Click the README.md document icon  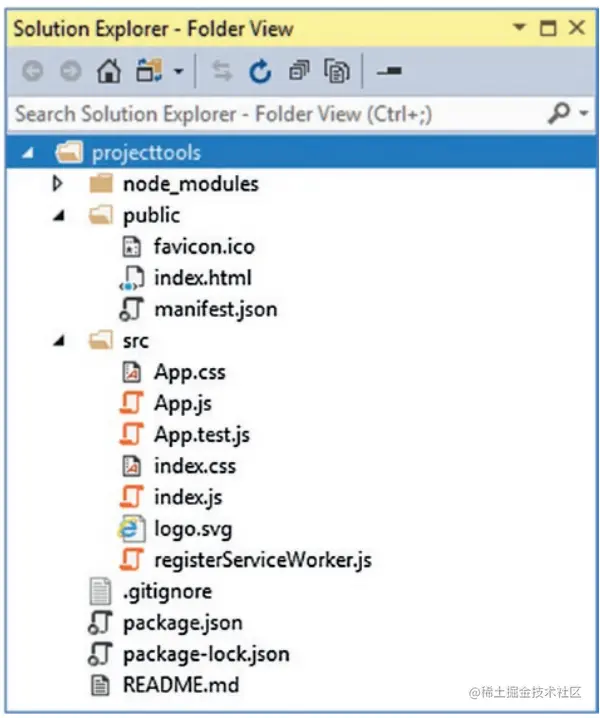[x=100, y=685]
